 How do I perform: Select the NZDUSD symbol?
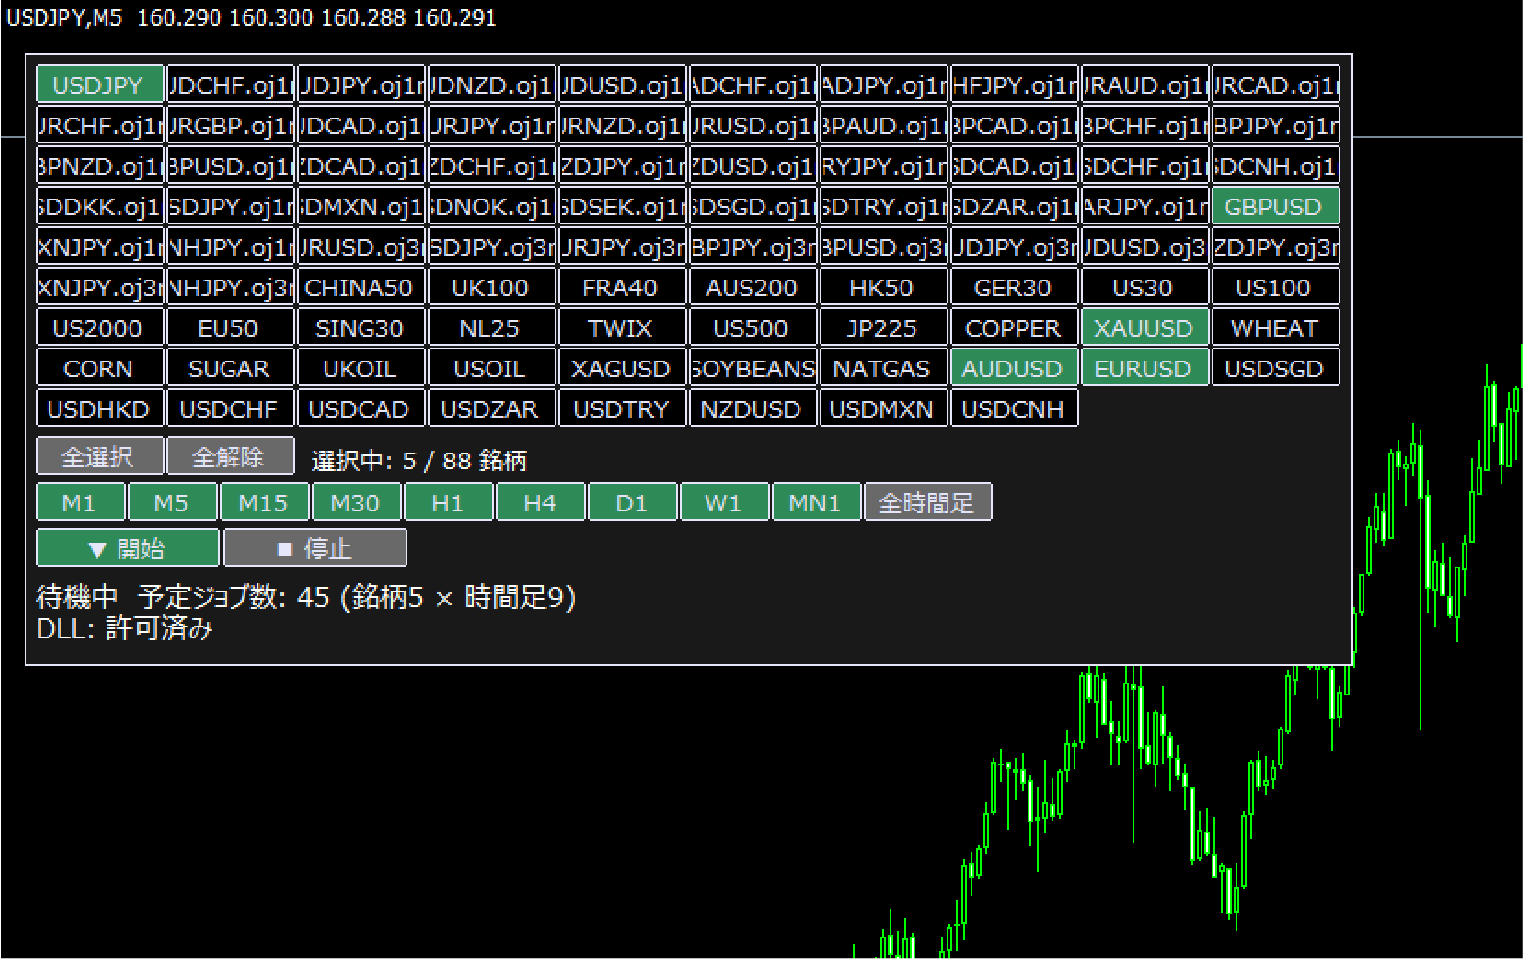[752, 409]
